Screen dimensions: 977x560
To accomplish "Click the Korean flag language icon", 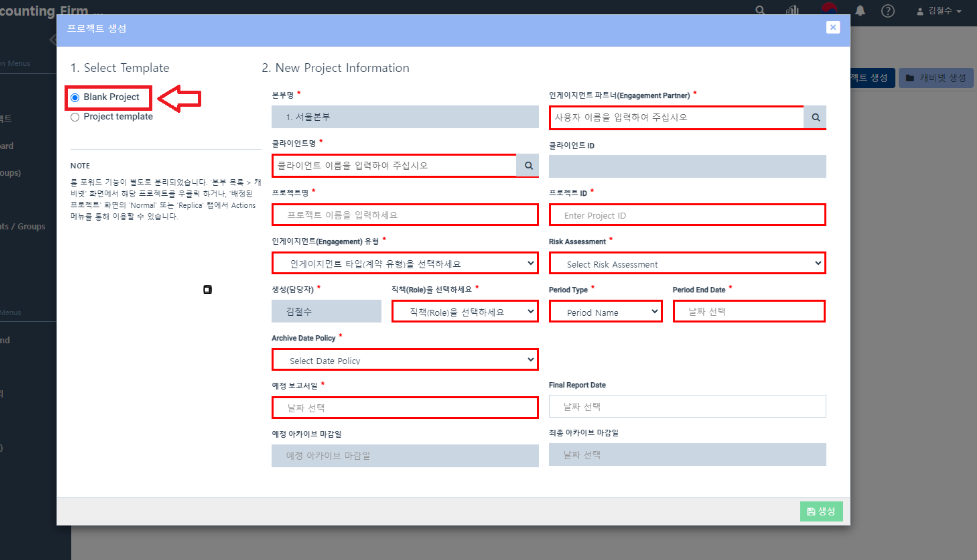I will (829, 9).
